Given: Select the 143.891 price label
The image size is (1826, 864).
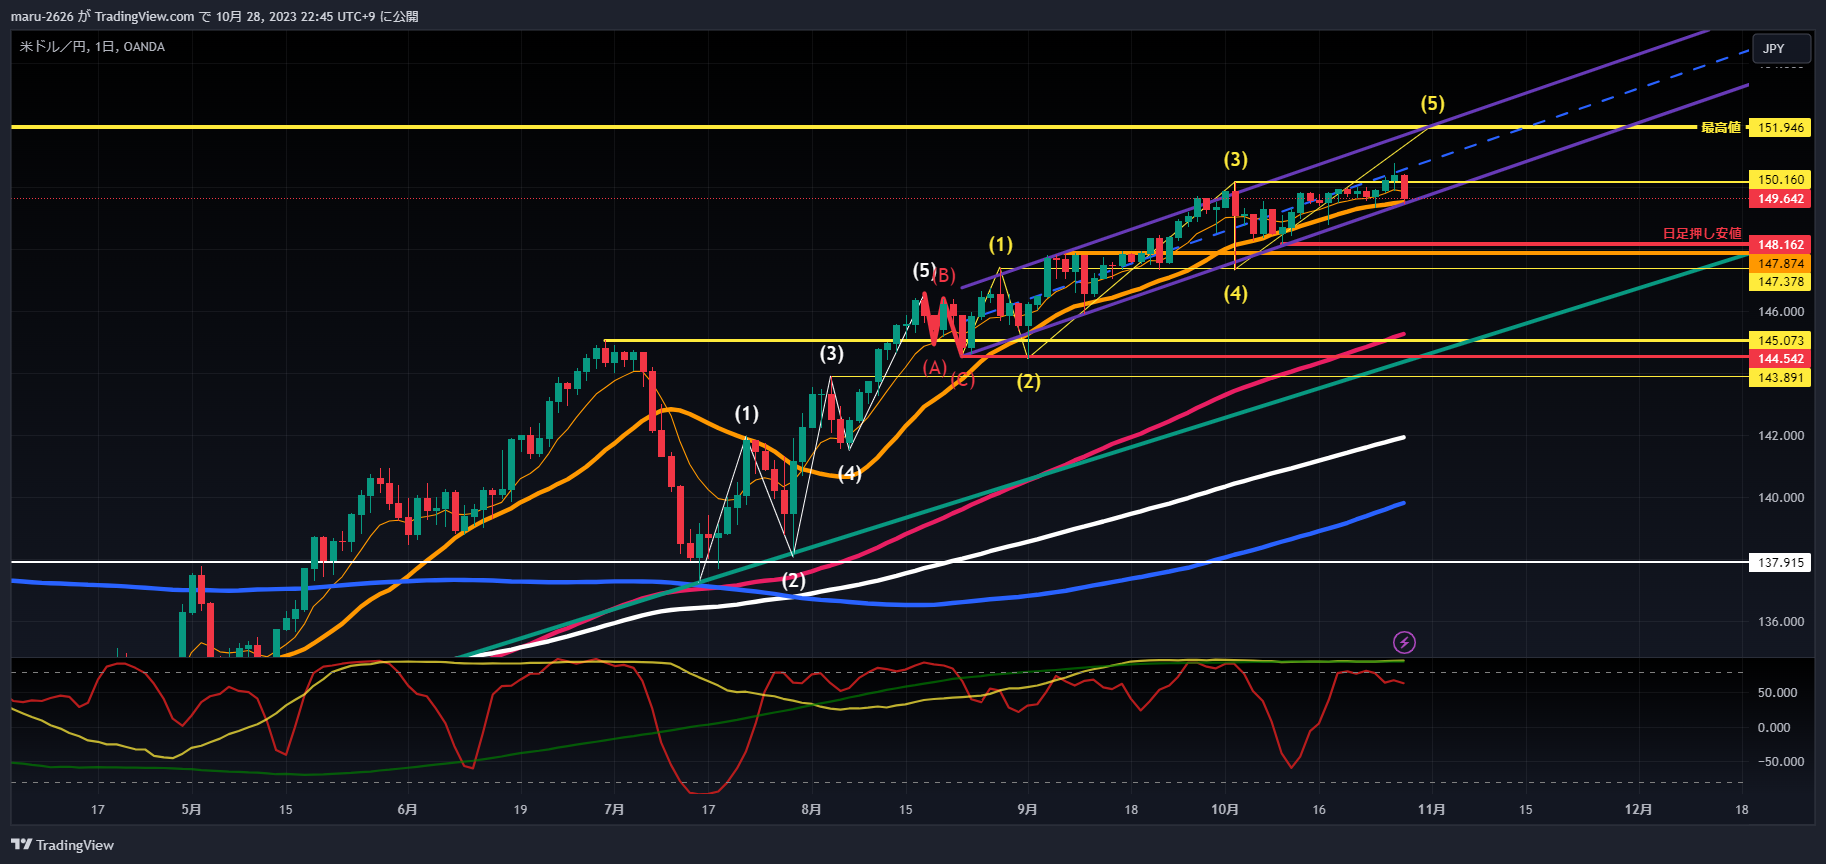Looking at the screenshot, I should click(x=1781, y=378).
